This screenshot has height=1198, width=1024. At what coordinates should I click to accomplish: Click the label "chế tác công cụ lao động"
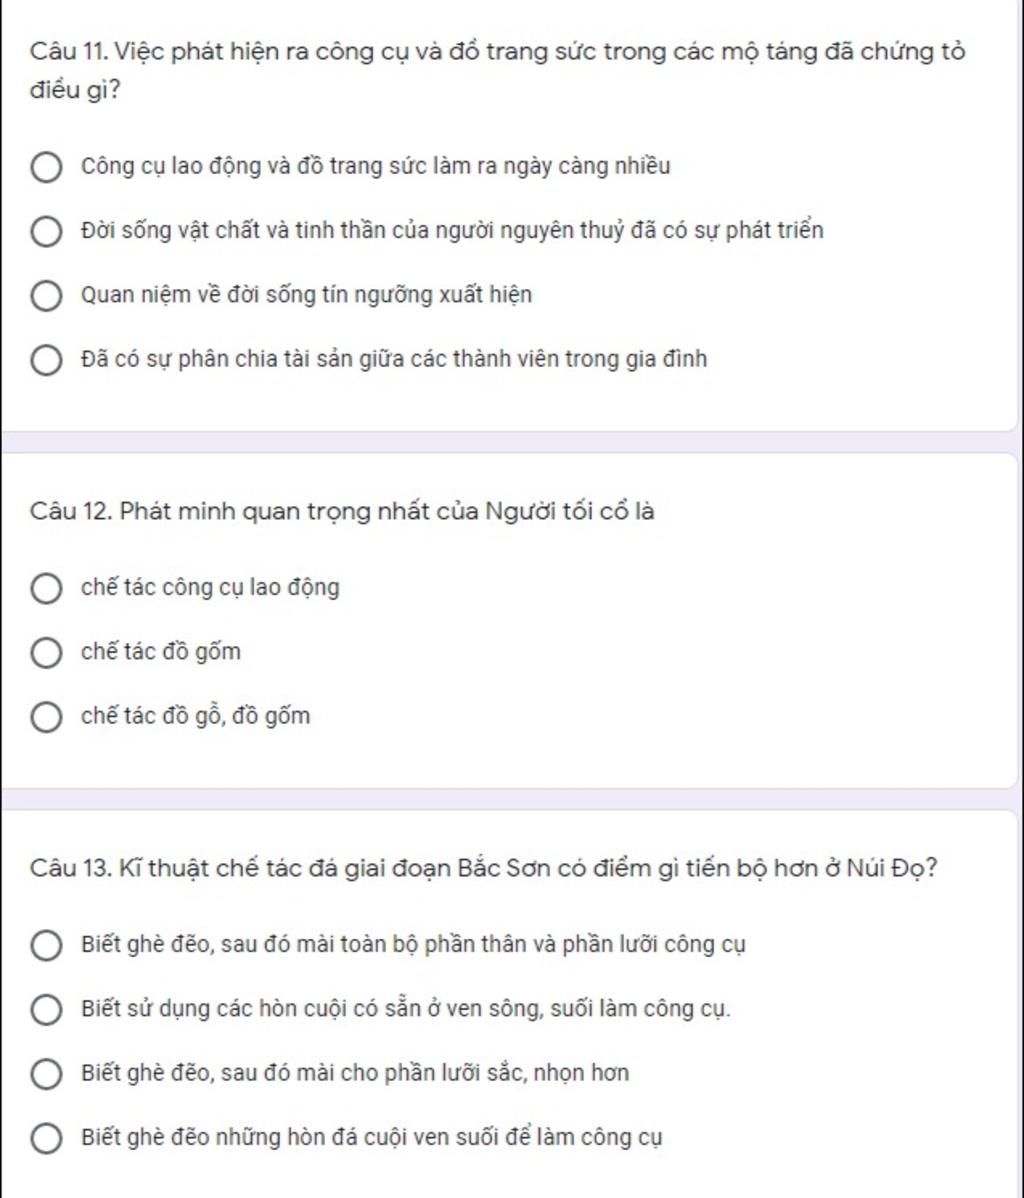click(210, 588)
